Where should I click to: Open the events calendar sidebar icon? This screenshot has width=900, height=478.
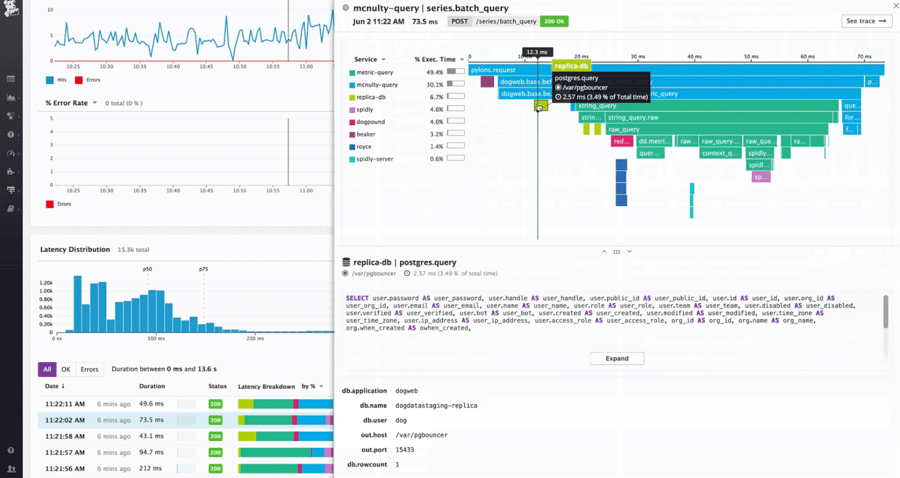click(11, 79)
